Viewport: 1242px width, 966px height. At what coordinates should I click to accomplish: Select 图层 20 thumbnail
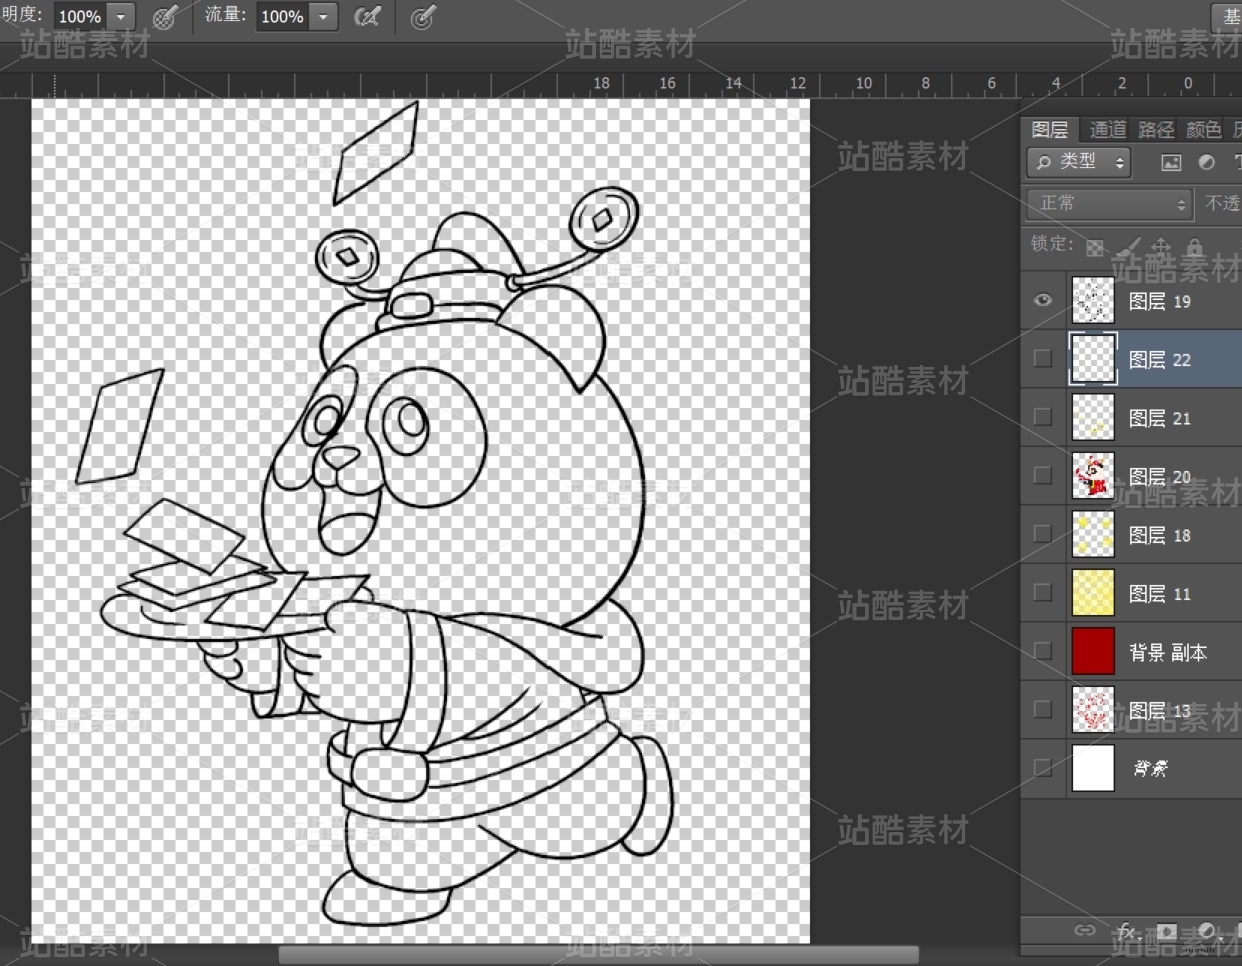pos(1093,475)
